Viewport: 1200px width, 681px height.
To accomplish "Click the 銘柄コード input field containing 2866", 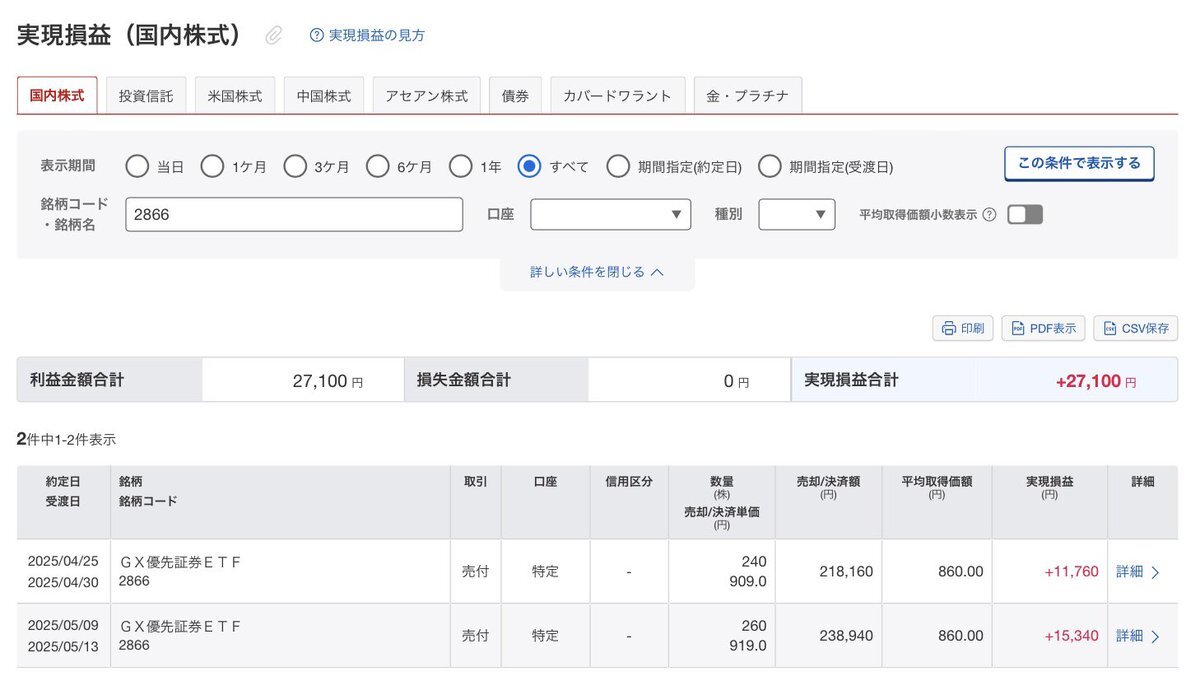I will [x=293, y=214].
